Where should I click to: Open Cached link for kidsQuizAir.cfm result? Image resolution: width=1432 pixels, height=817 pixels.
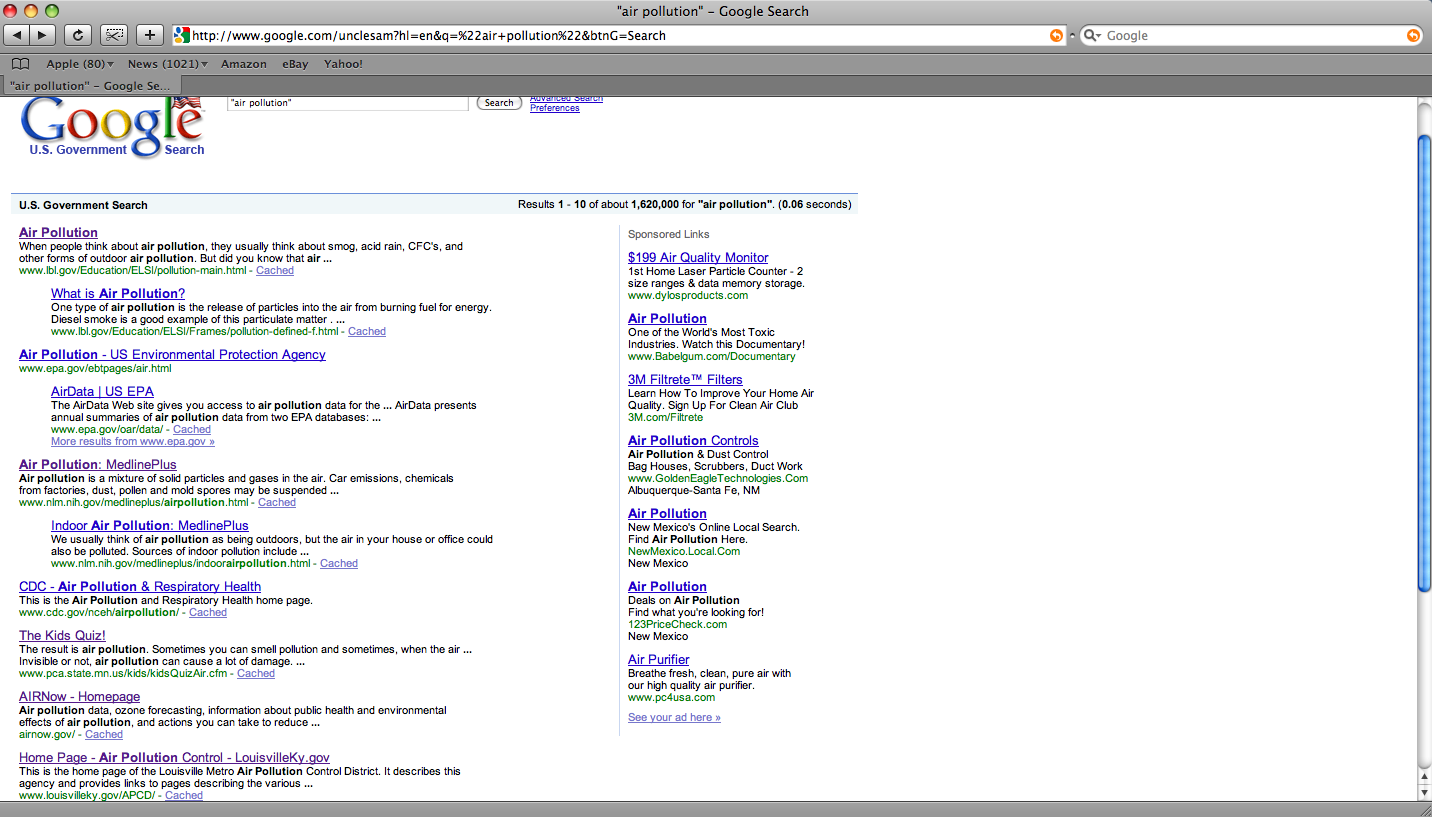point(256,673)
